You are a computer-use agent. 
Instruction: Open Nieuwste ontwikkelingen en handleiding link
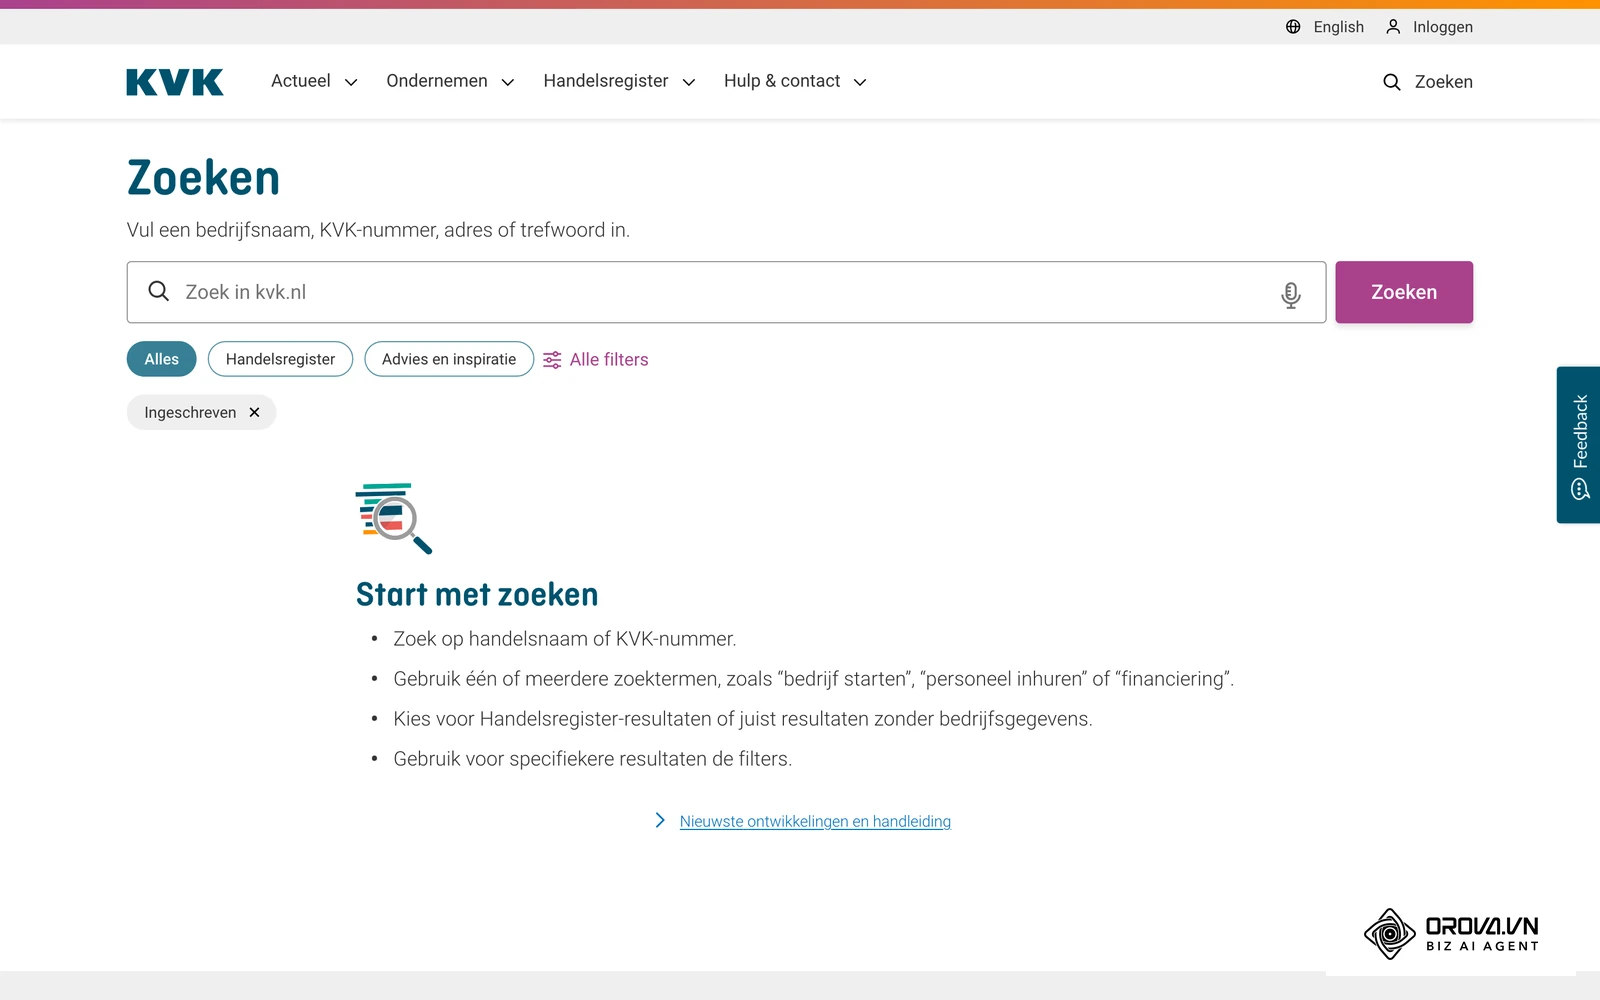click(815, 821)
